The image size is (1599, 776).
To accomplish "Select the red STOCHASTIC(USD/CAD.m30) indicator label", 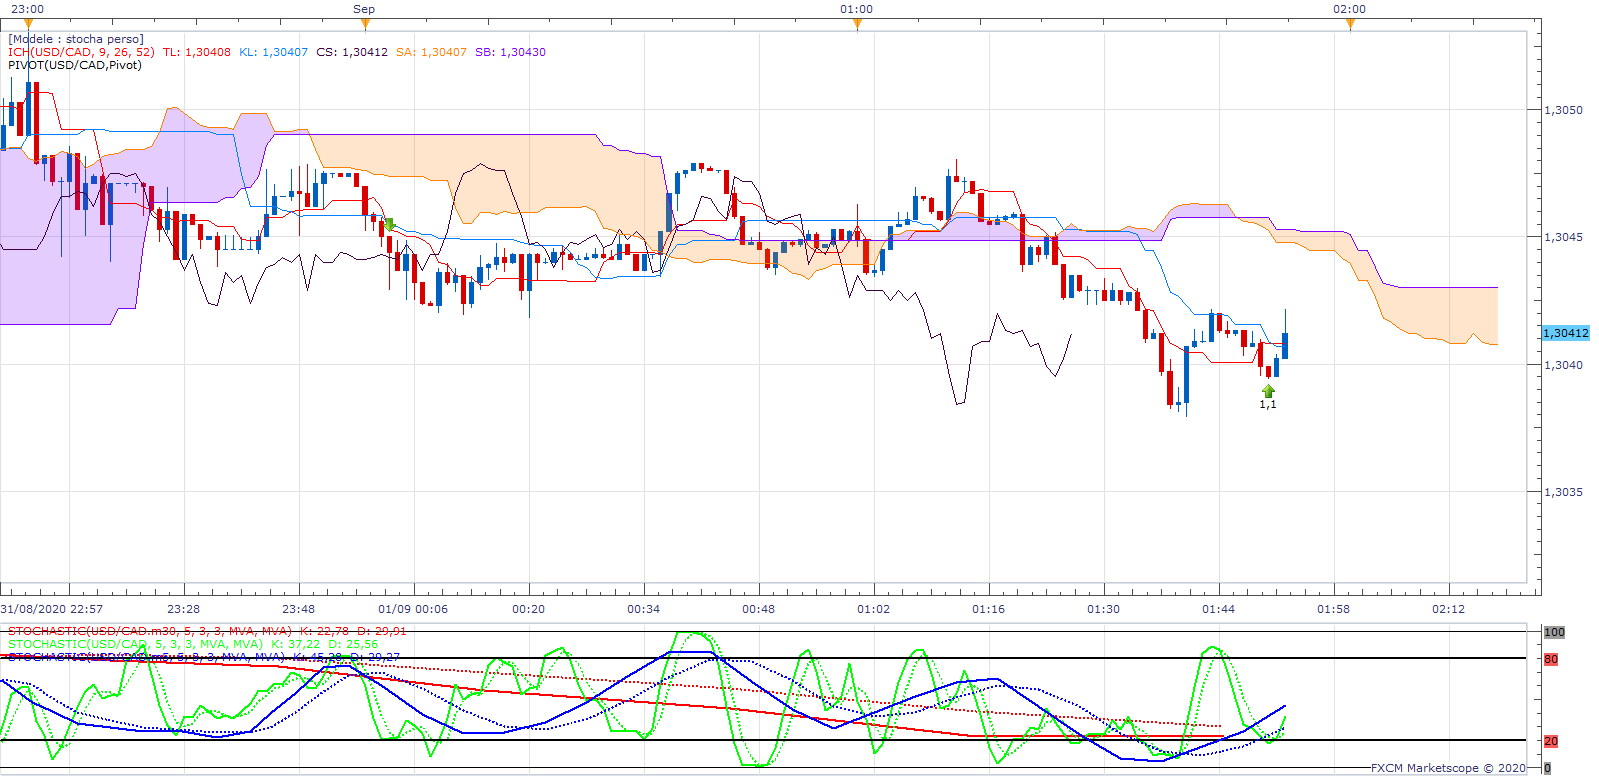I will coord(207,631).
